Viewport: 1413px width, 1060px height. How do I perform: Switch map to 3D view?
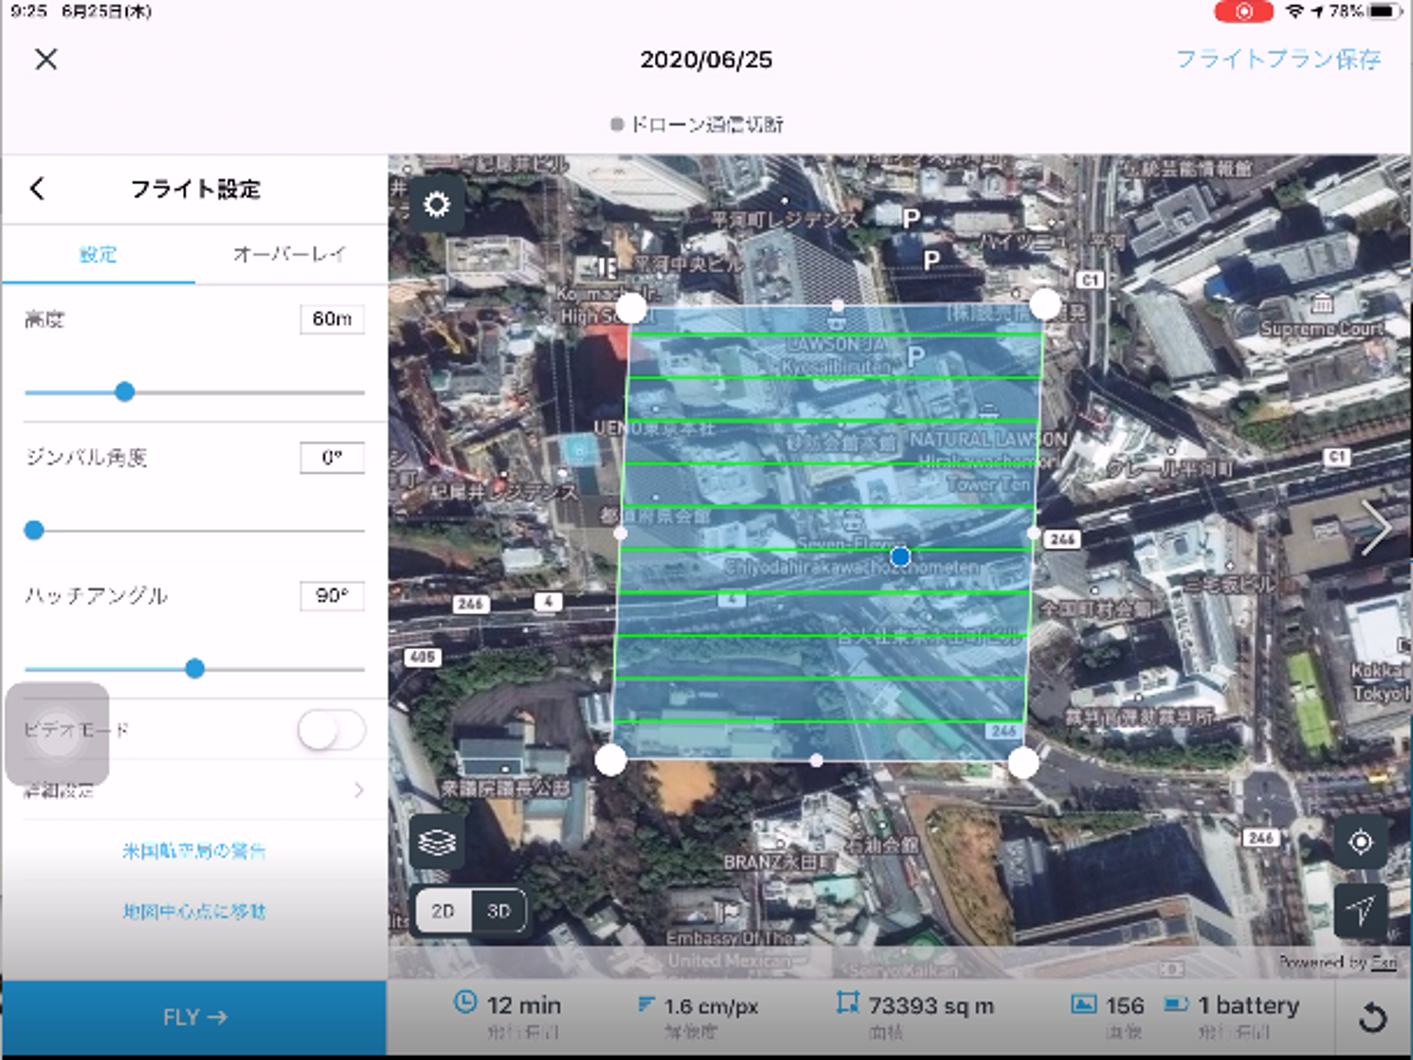(x=498, y=911)
